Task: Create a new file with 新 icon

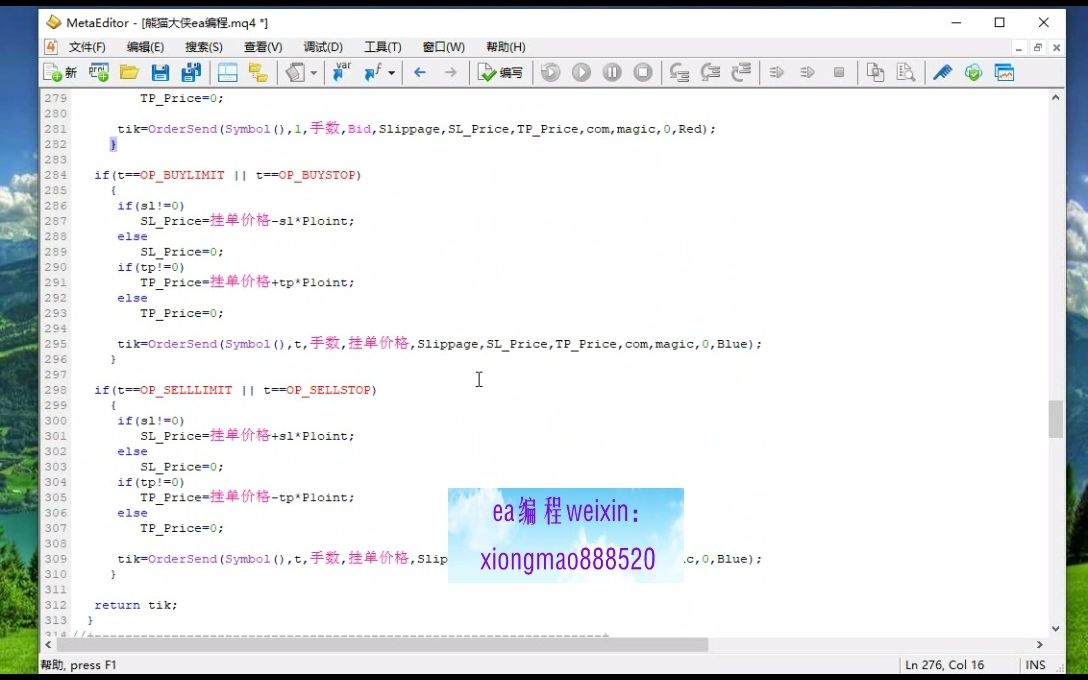Action: [60, 71]
